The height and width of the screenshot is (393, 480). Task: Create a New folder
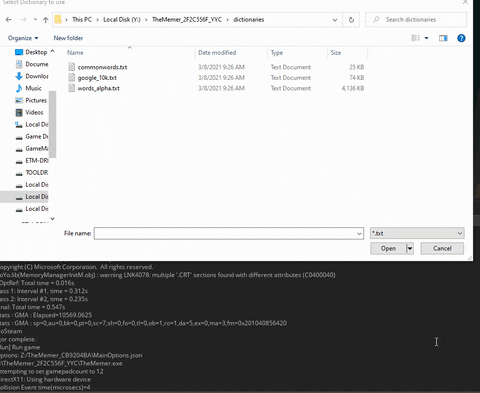(x=68, y=38)
